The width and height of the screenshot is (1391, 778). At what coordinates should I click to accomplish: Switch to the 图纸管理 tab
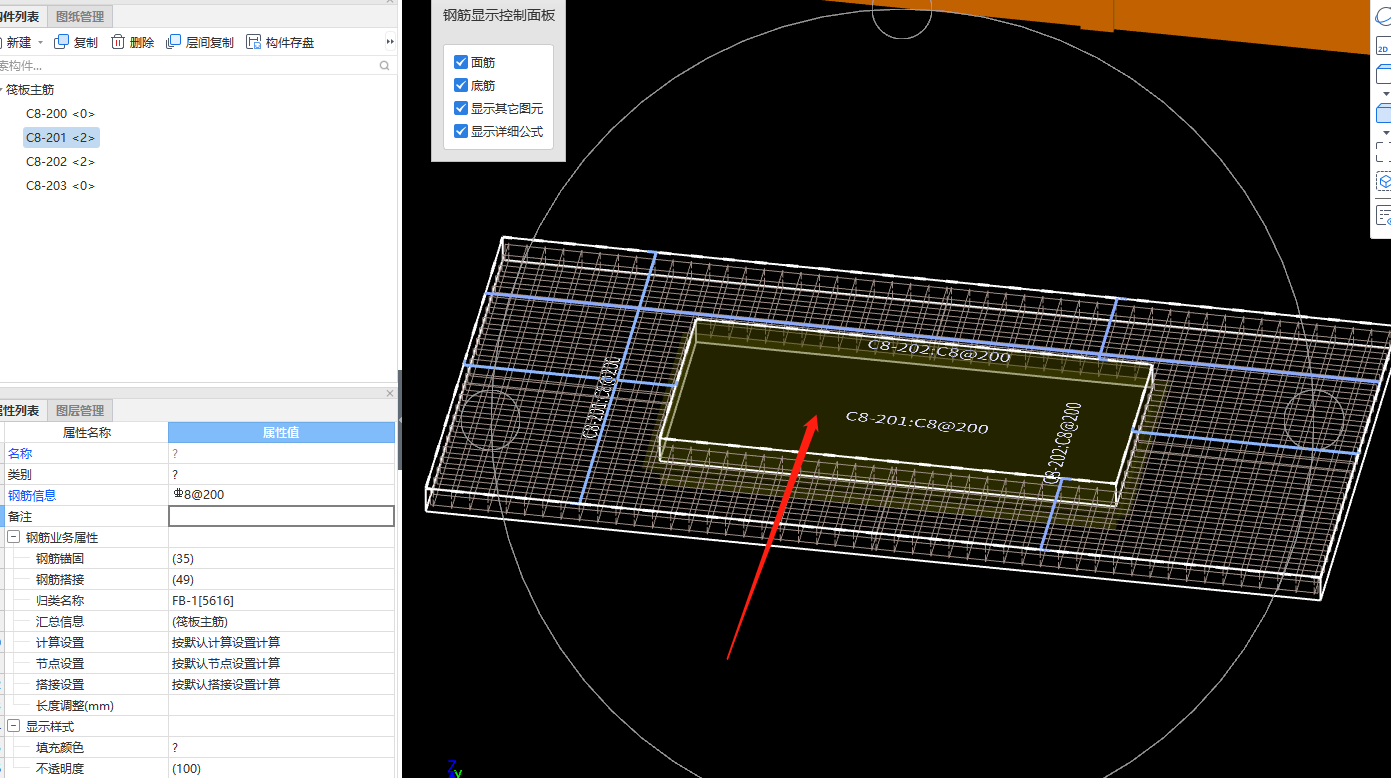tap(80, 16)
